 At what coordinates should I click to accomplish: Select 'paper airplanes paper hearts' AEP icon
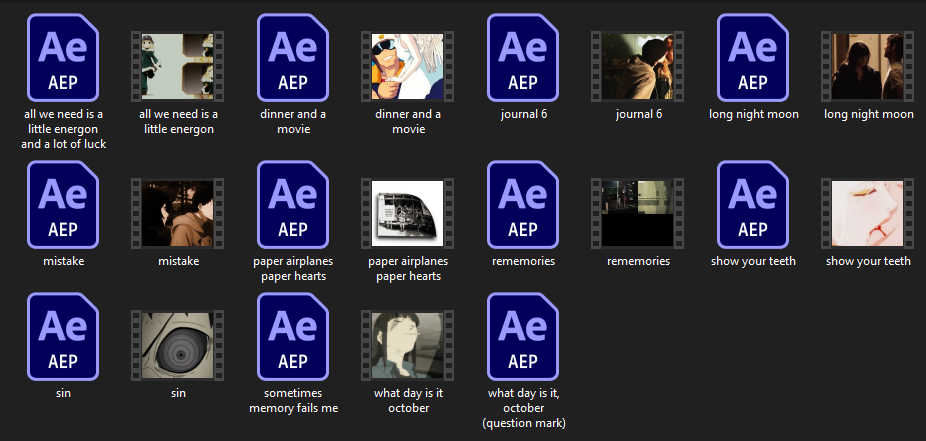(x=293, y=204)
